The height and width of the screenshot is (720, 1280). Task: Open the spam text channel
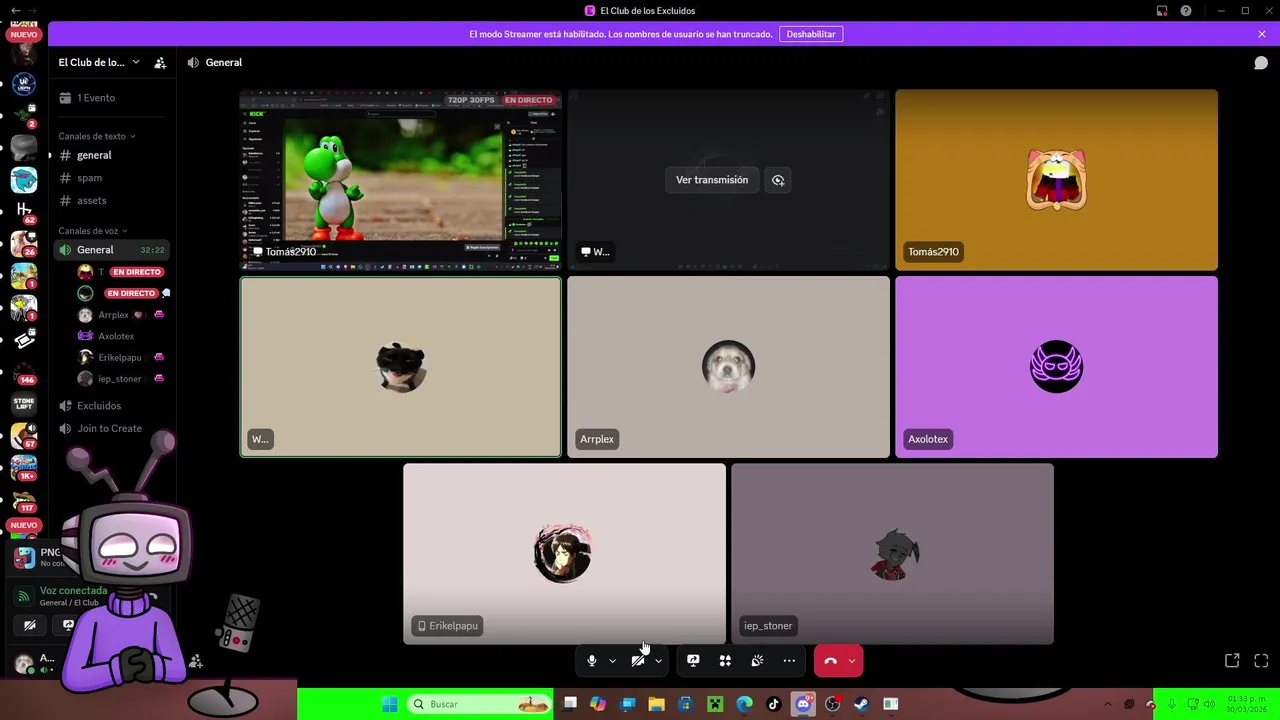point(112,178)
